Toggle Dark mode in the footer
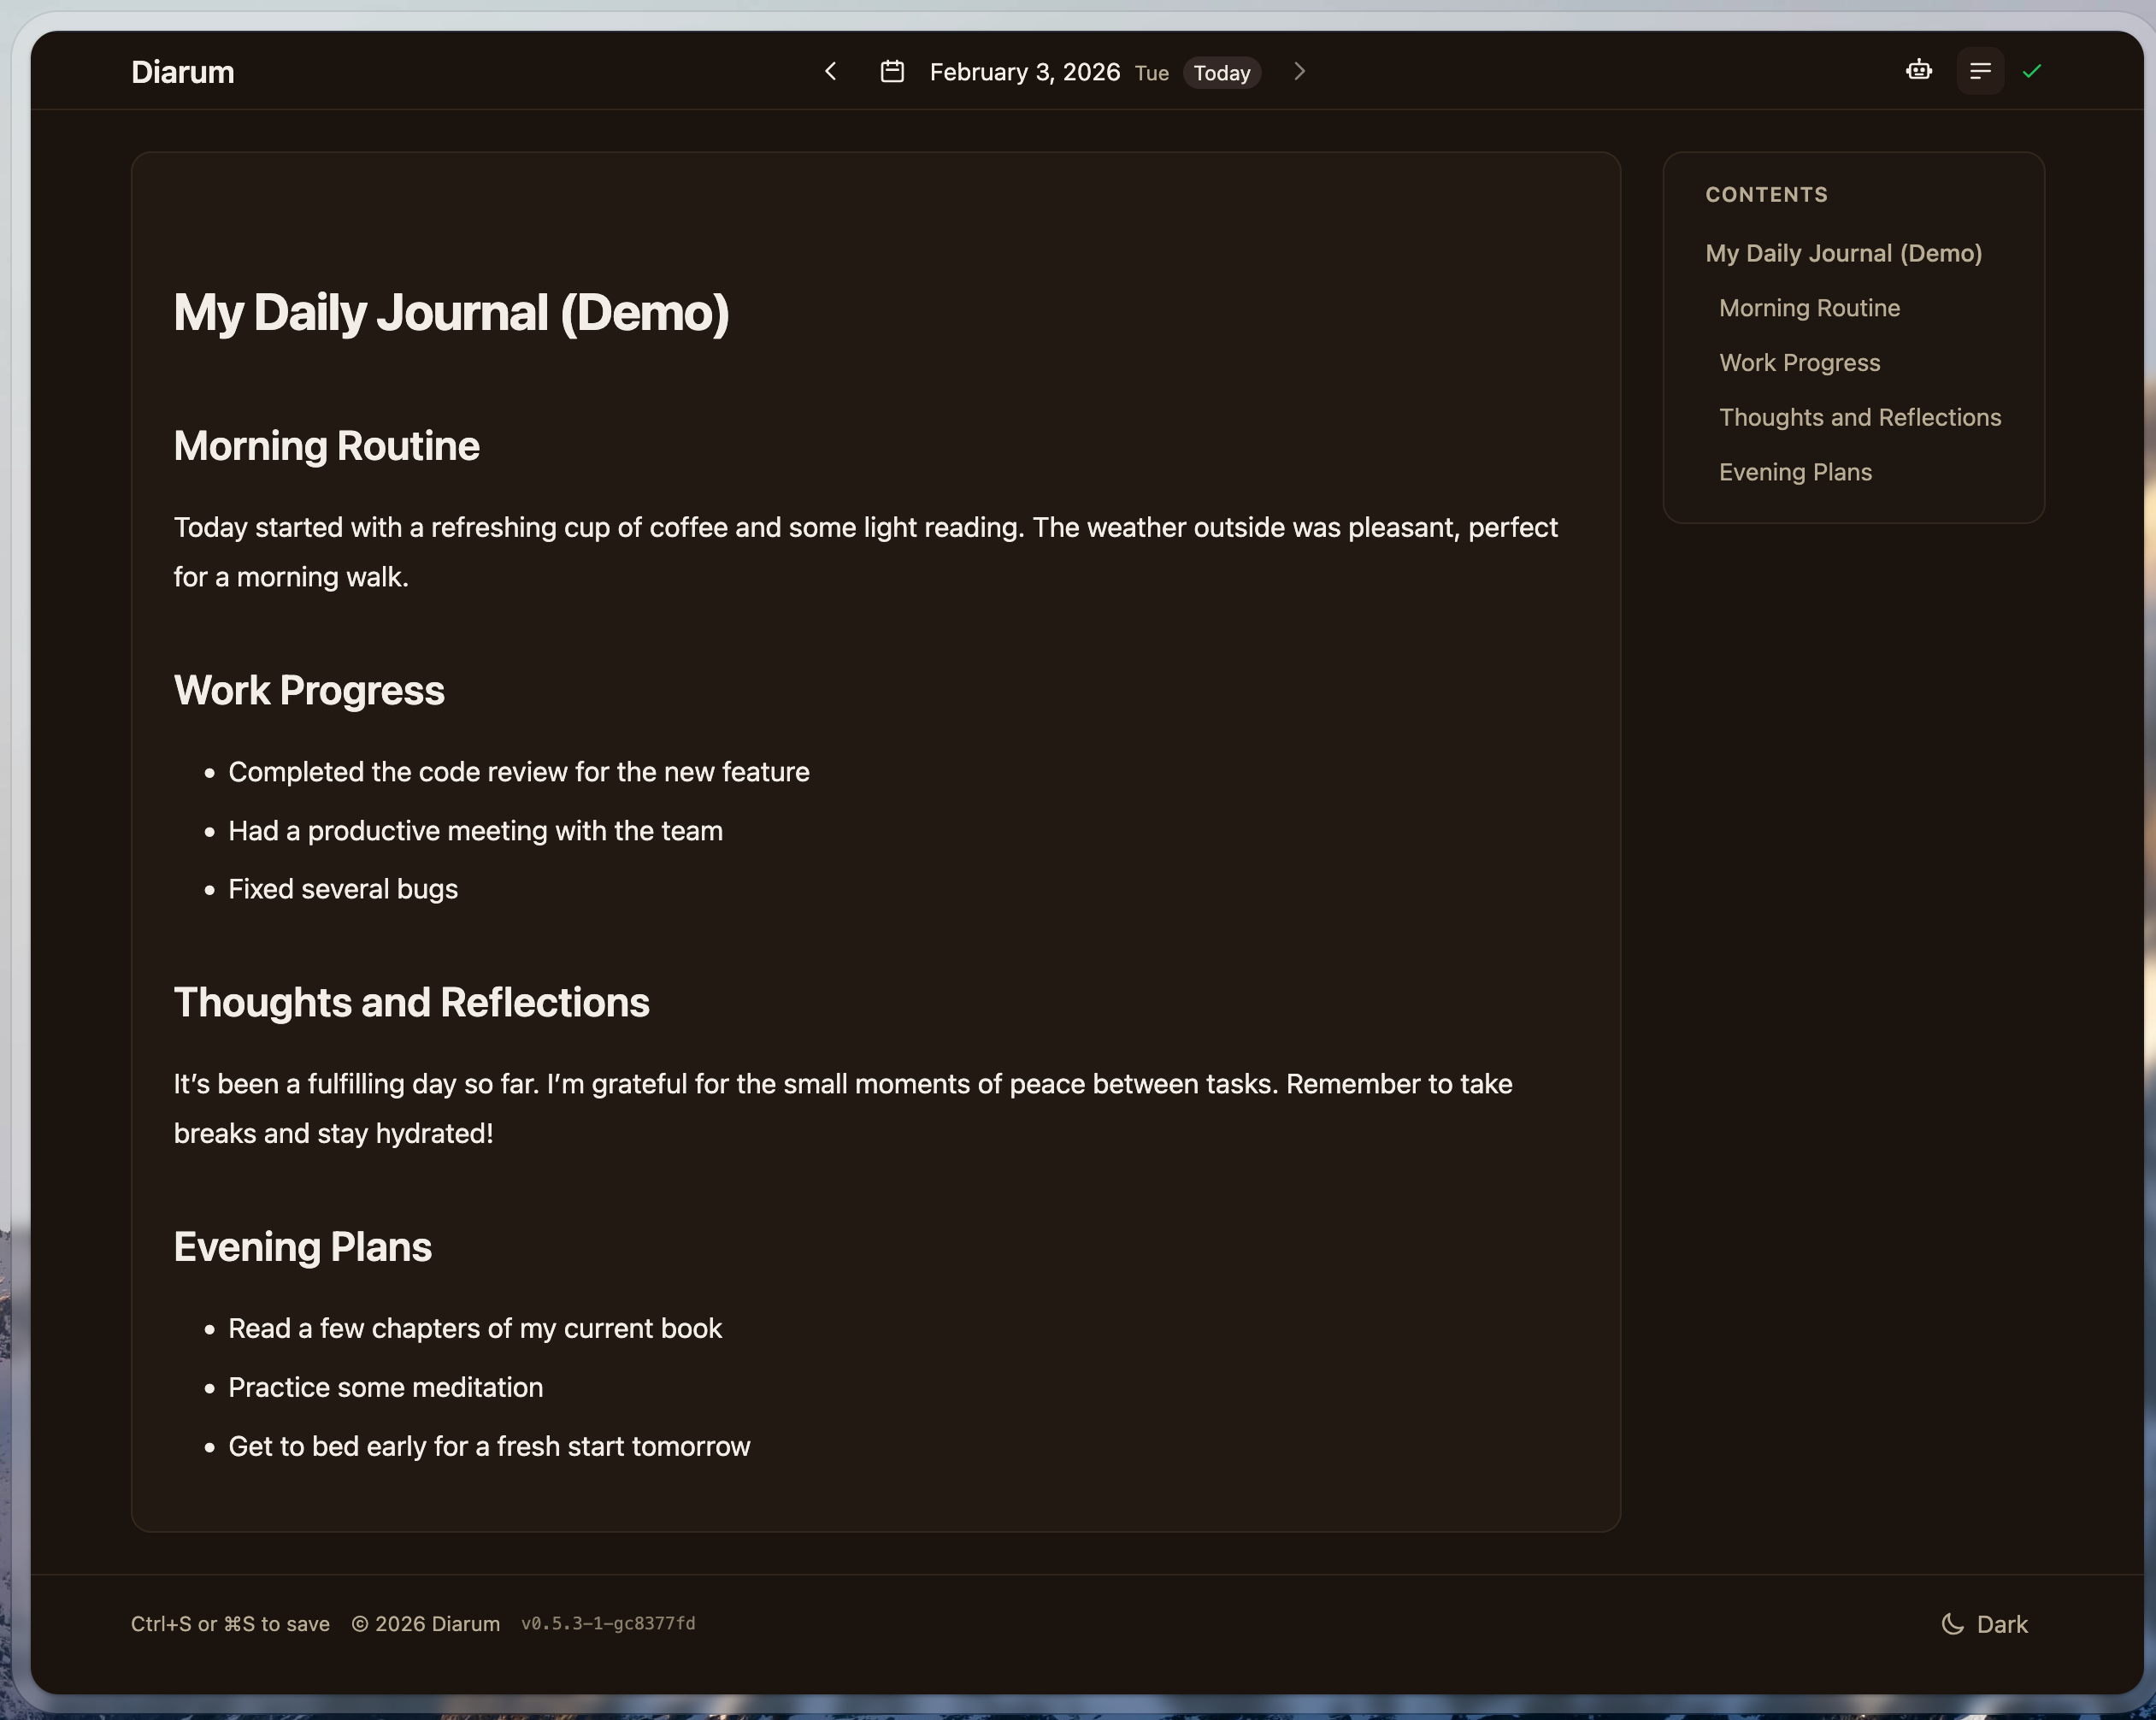Viewport: 2156px width, 1720px height. [1985, 1623]
